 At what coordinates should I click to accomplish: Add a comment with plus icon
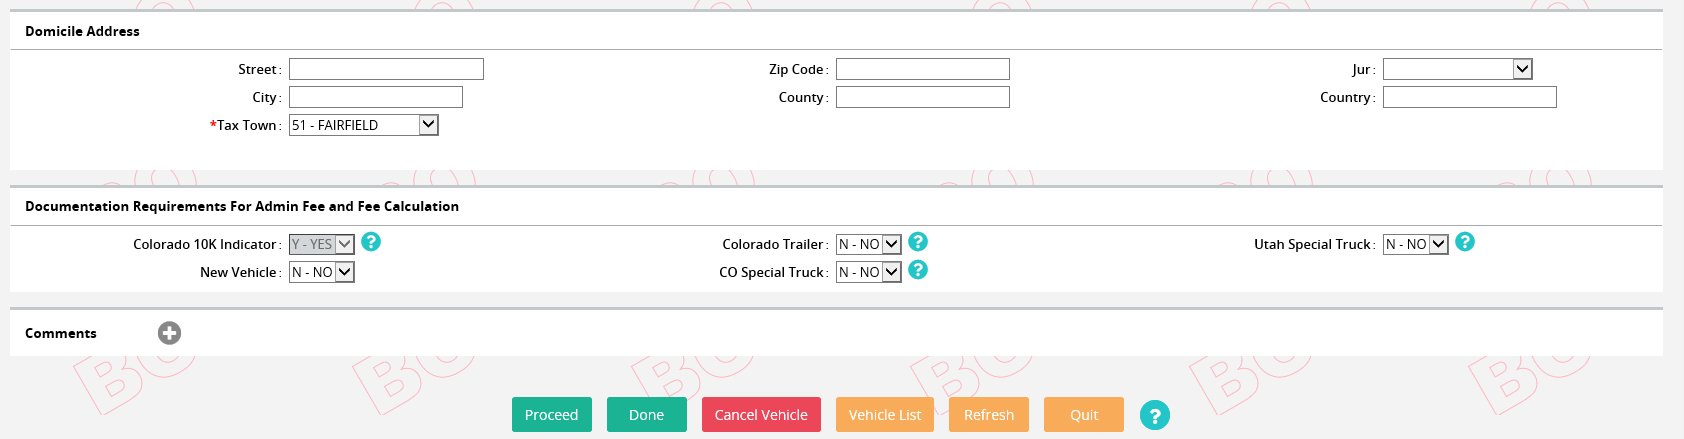(x=170, y=333)
